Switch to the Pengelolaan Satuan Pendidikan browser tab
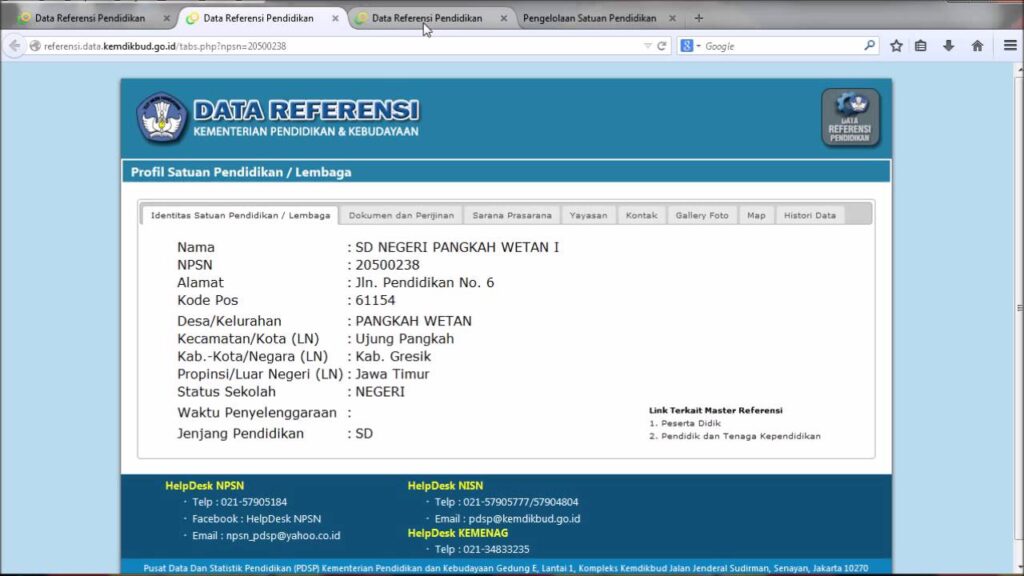Image resolution: width=1024 pixels, height=576 pixels. [x=589, y=18]
